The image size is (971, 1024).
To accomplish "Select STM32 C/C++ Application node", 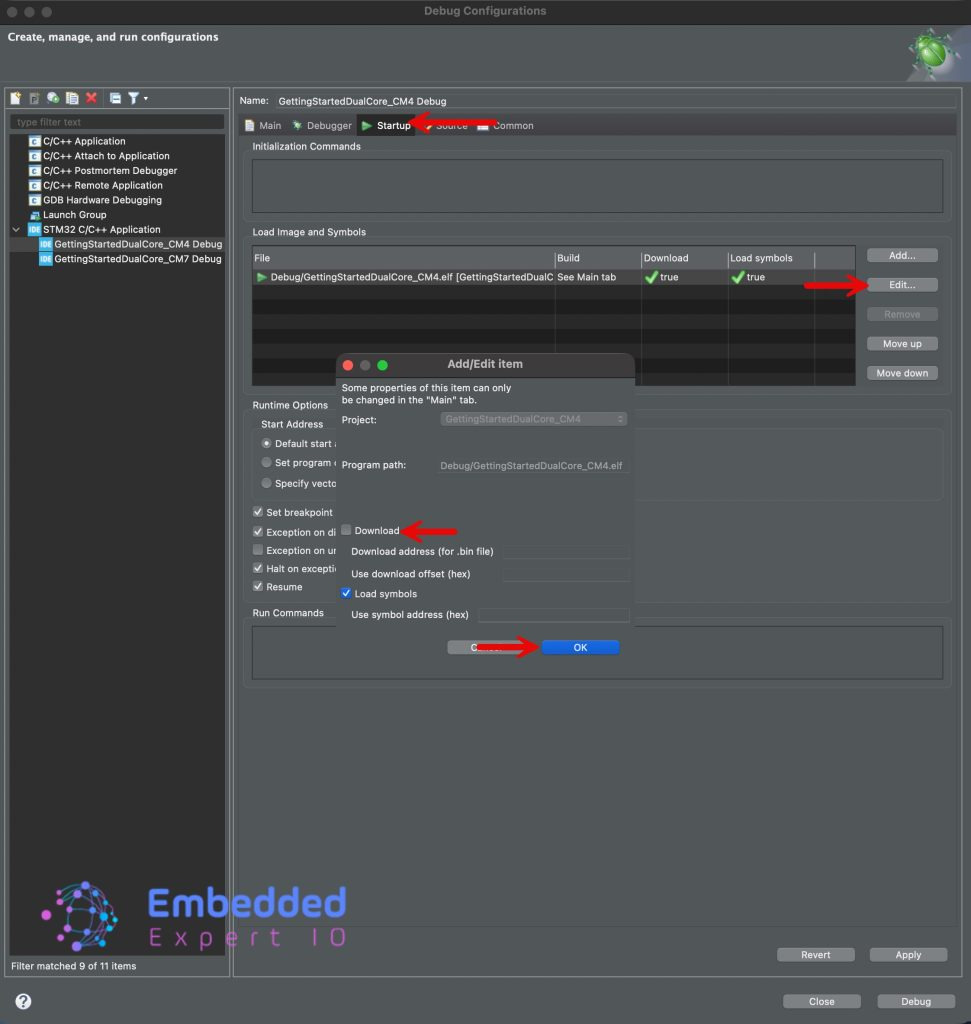I will click(x=101, y=229).
